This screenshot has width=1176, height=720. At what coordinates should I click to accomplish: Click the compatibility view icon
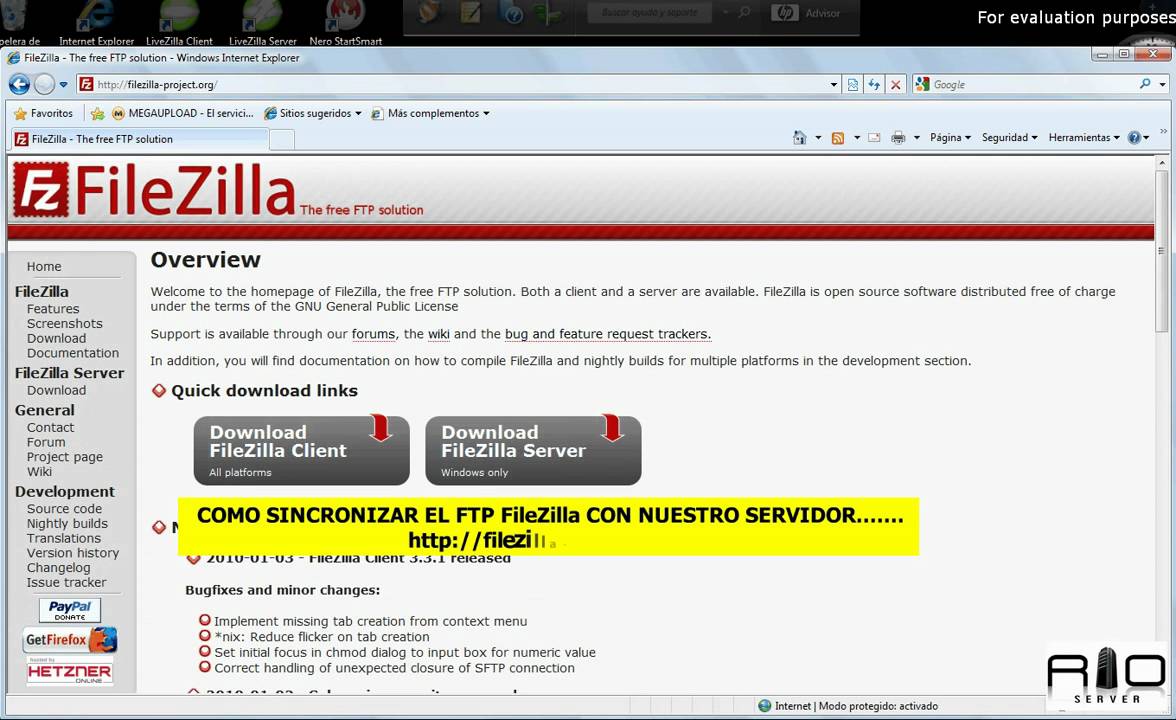(853, 85)
